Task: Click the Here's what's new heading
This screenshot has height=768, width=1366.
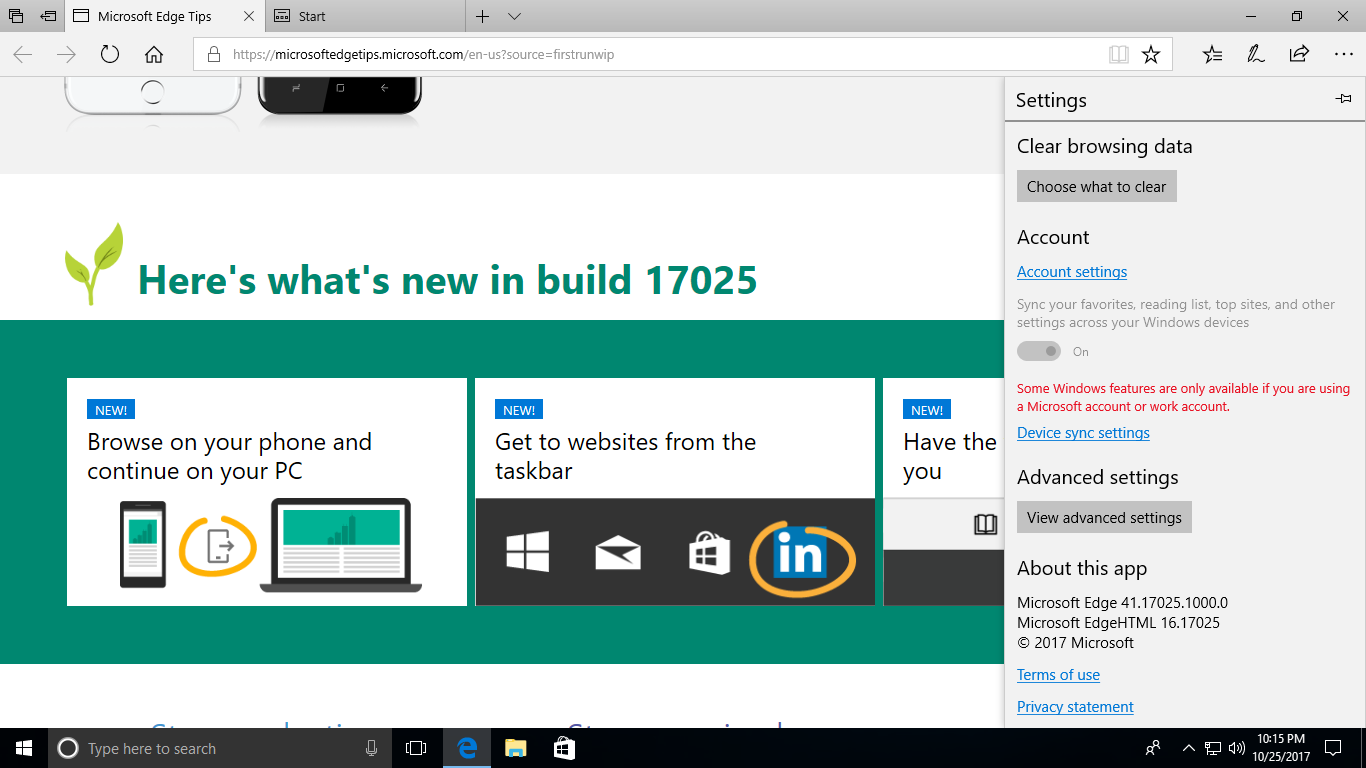Action: 447,280
